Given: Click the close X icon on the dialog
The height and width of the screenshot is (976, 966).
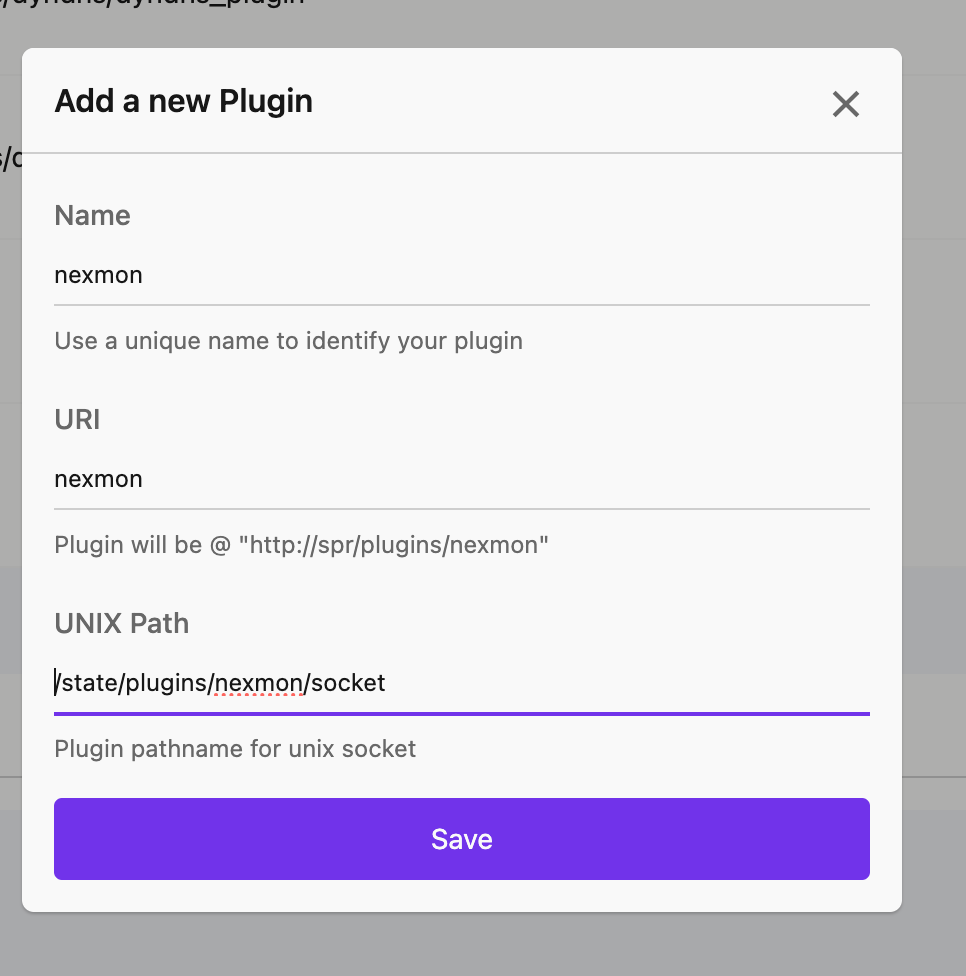Looking at the screenshot, I should tap(845, 104).
